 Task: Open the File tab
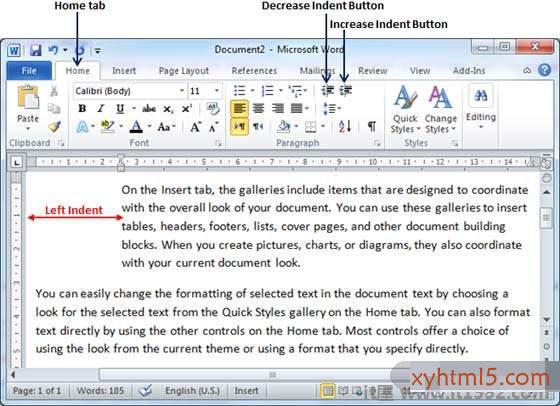tap(29, 71)
